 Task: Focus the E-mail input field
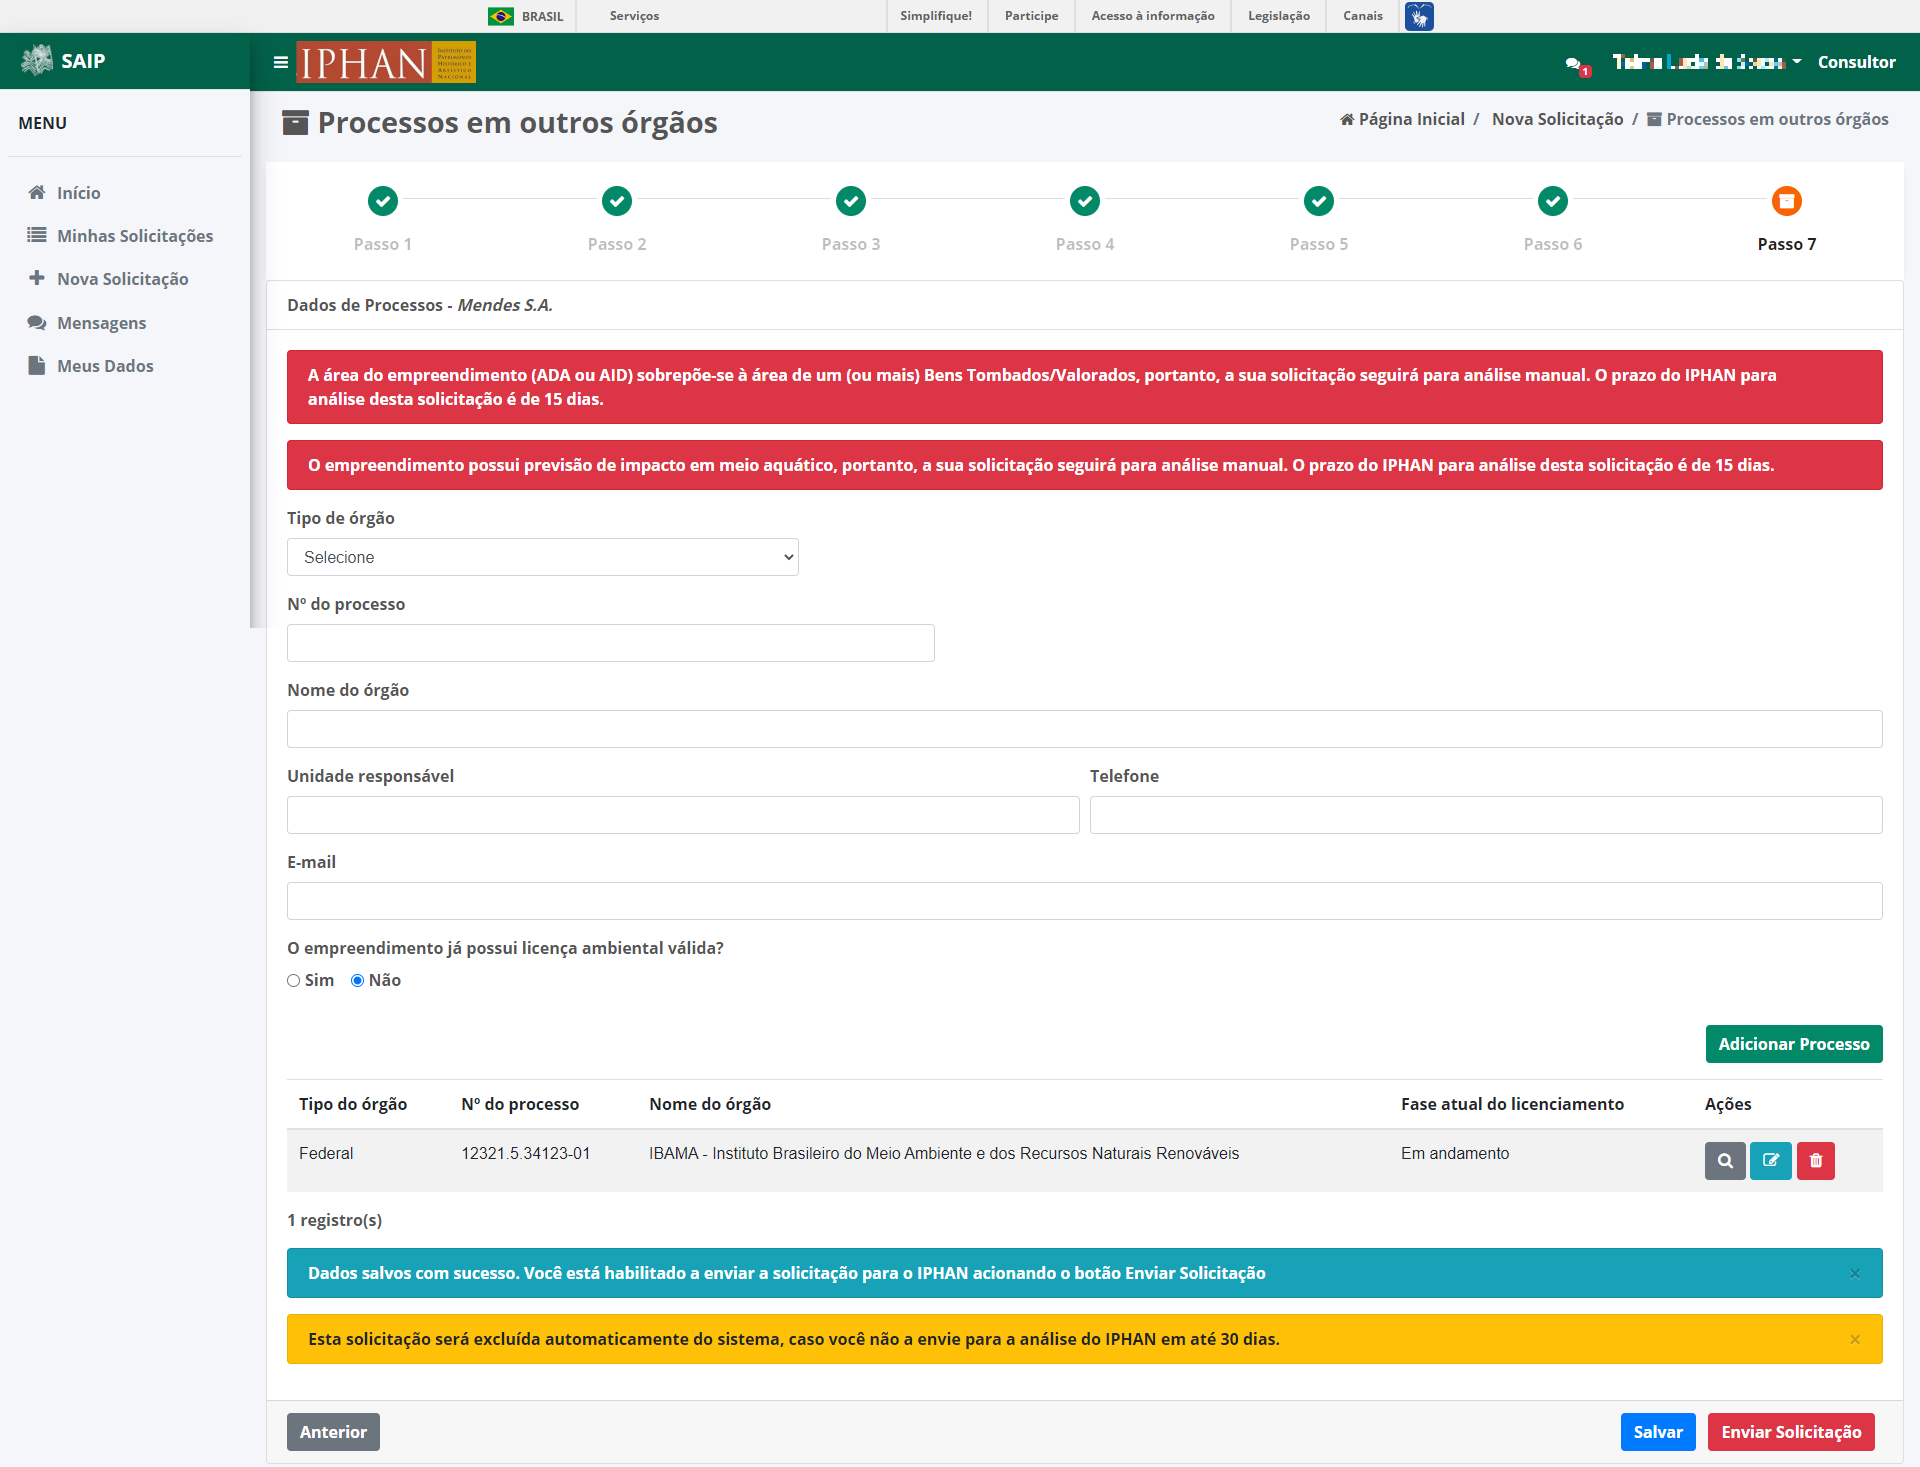point(1085,901)
